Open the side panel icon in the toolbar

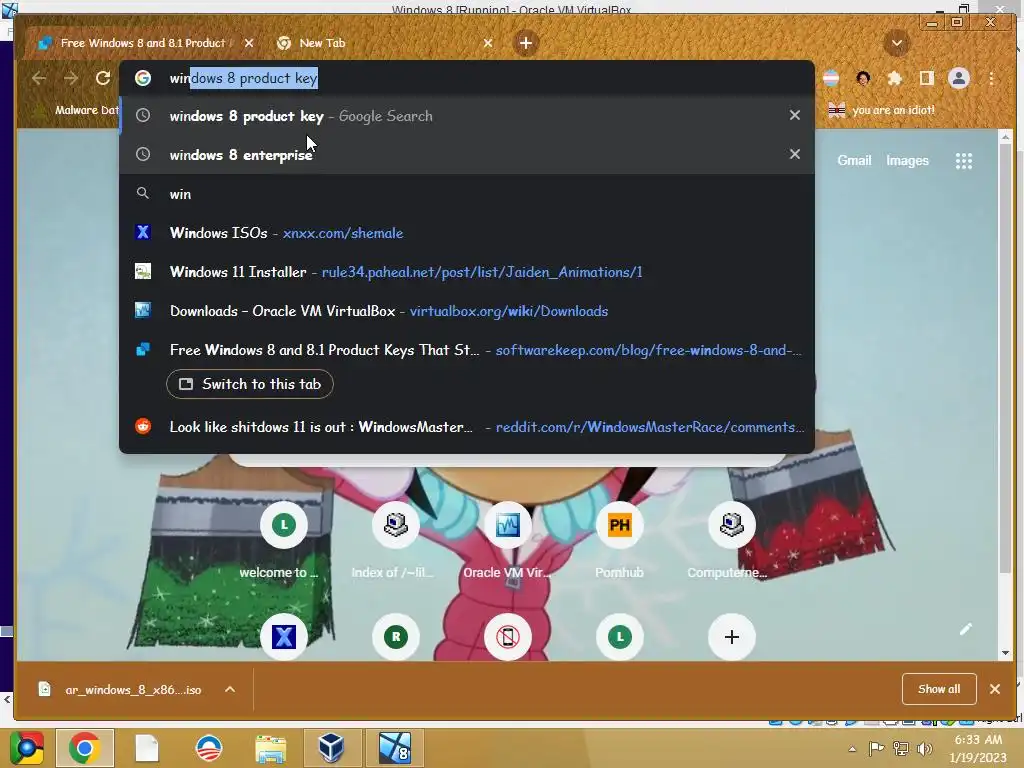click(x=926, y=78)
